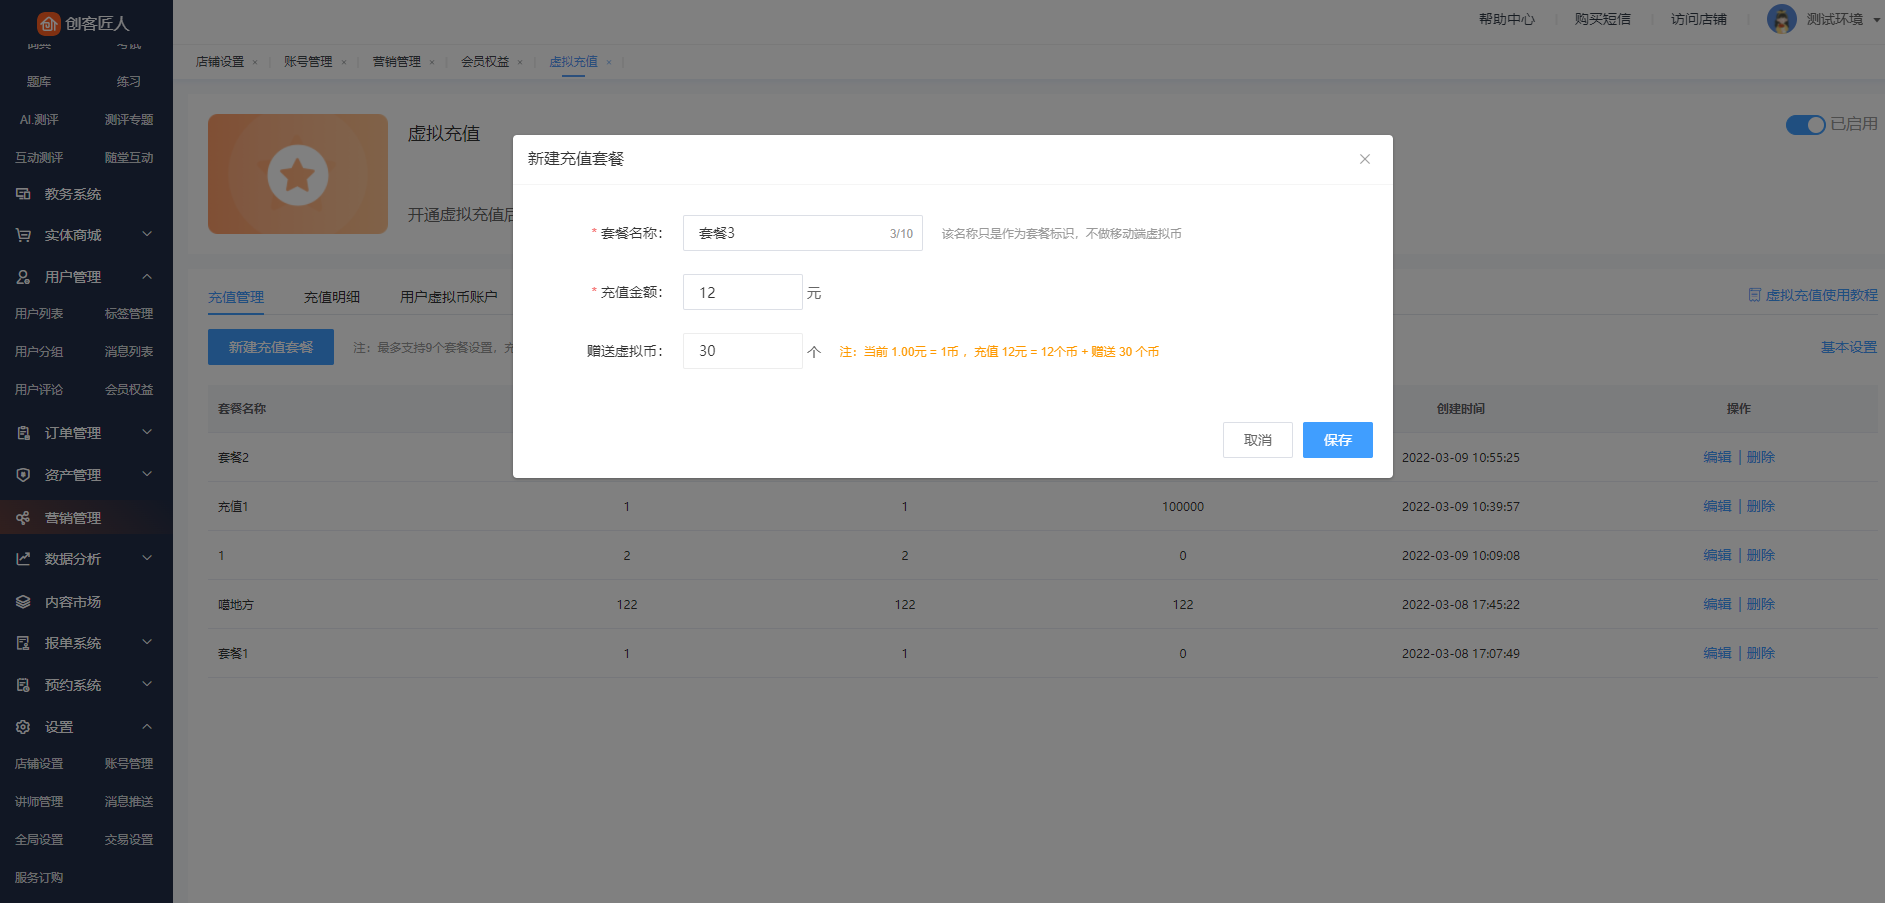Expand the 实体商城 menu chevron

click(147, 234)
